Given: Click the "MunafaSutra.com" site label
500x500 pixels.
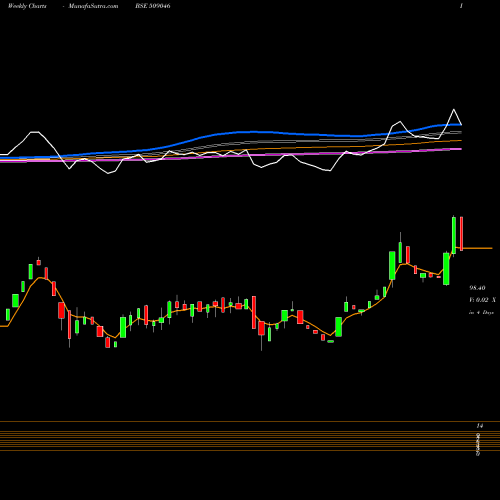Looking at the screenshot, I should 93,6.
